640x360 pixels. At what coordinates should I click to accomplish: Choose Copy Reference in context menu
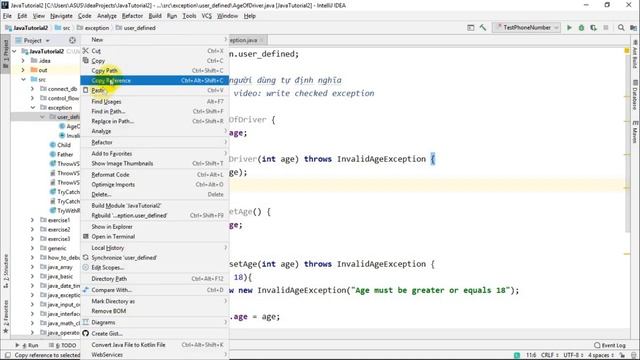point(155,80)
